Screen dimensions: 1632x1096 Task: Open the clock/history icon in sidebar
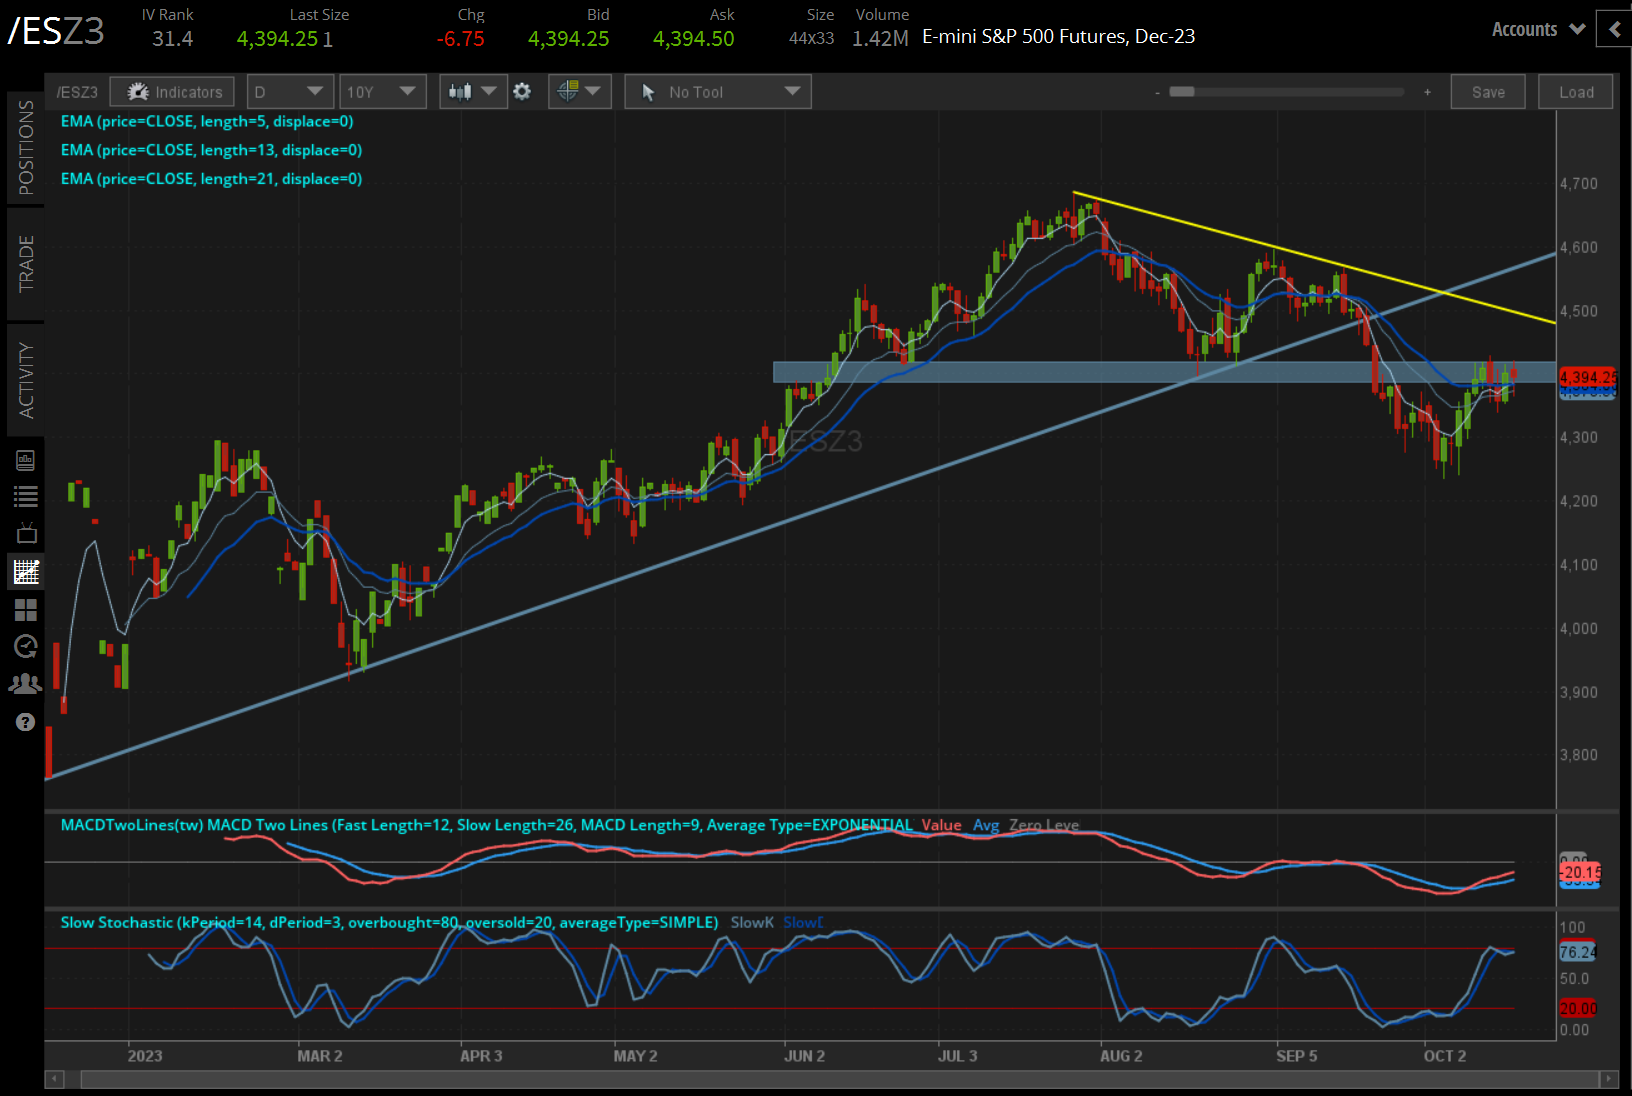click(x=26, y=646)
